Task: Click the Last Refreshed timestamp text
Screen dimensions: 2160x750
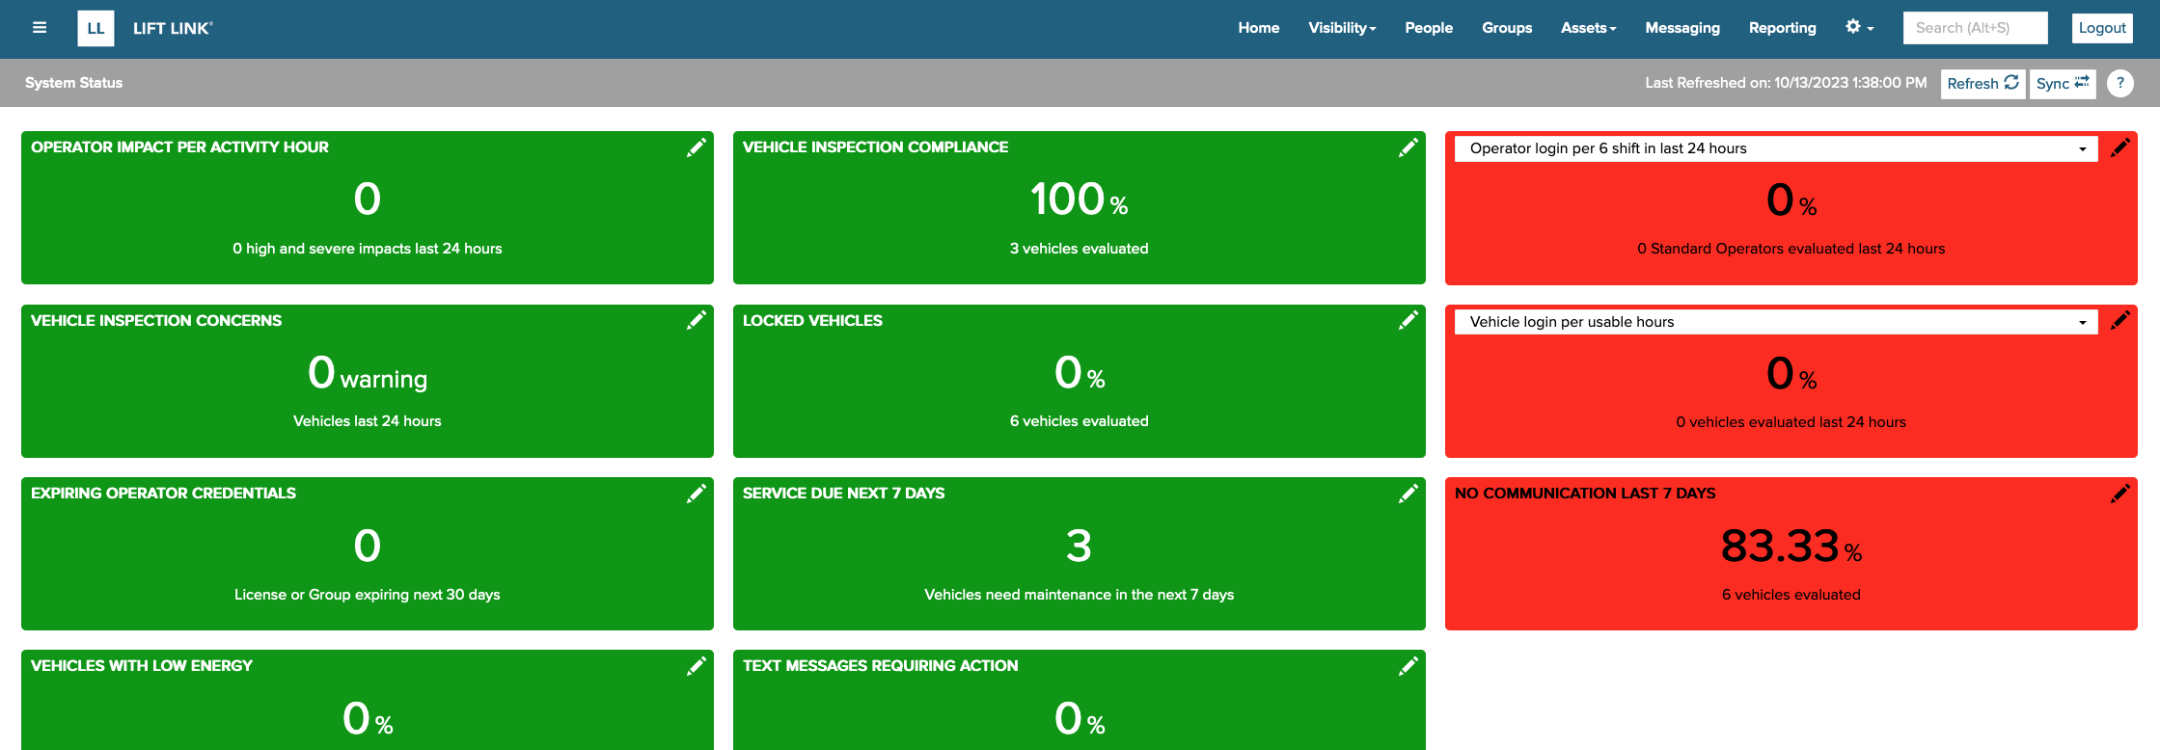Action: [1786, 83]
